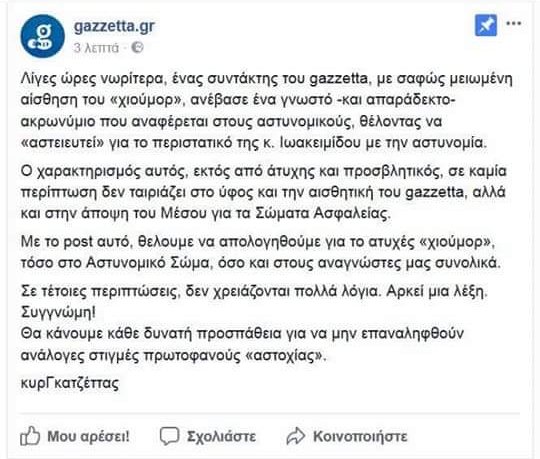Open the '3 λεπτά' timestamp link
This screenshot has width=540, height=459.
click(96, 48)
